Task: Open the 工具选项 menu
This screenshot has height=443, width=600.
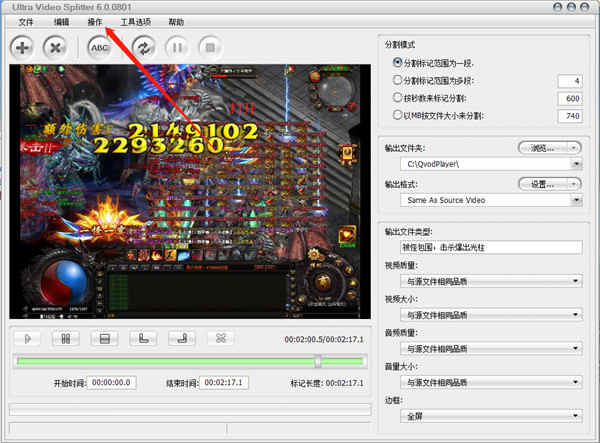Action: pyautogui.click(x=136, y=22)
